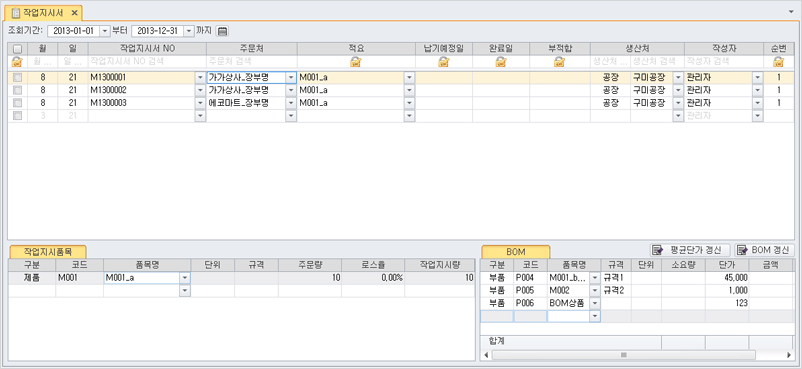This screenshot has width=802, height=369.
Task: Expand BOM empty row 품목명 dropdown
Action: [x=594, y=316]
